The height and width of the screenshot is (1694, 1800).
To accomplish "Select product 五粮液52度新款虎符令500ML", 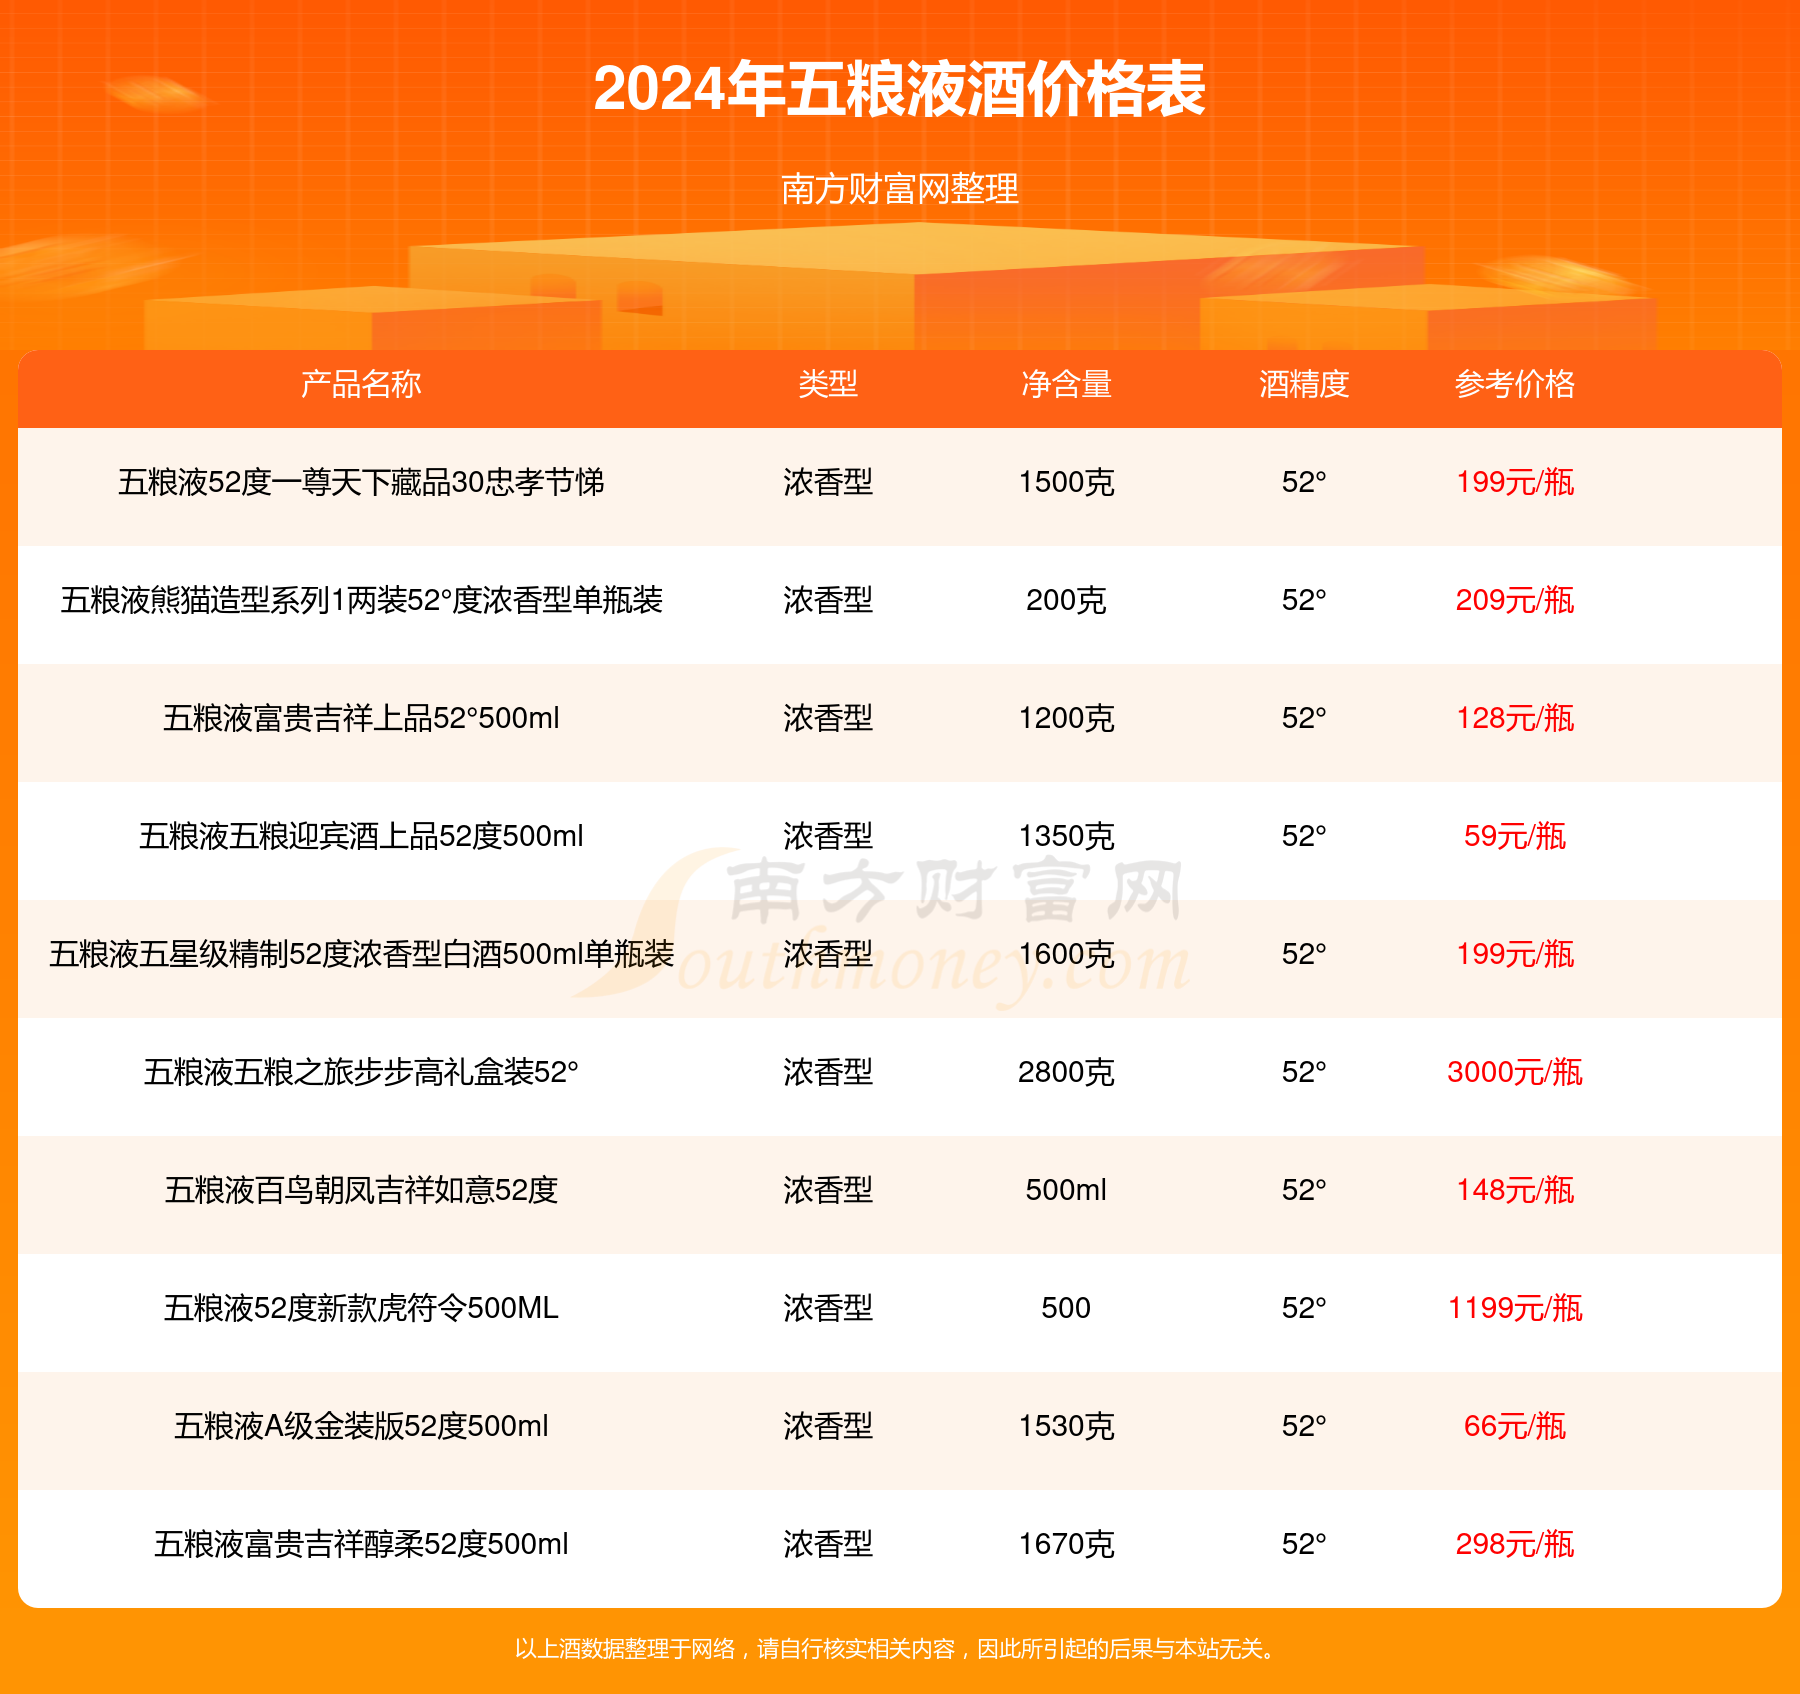I will 361,1308.
